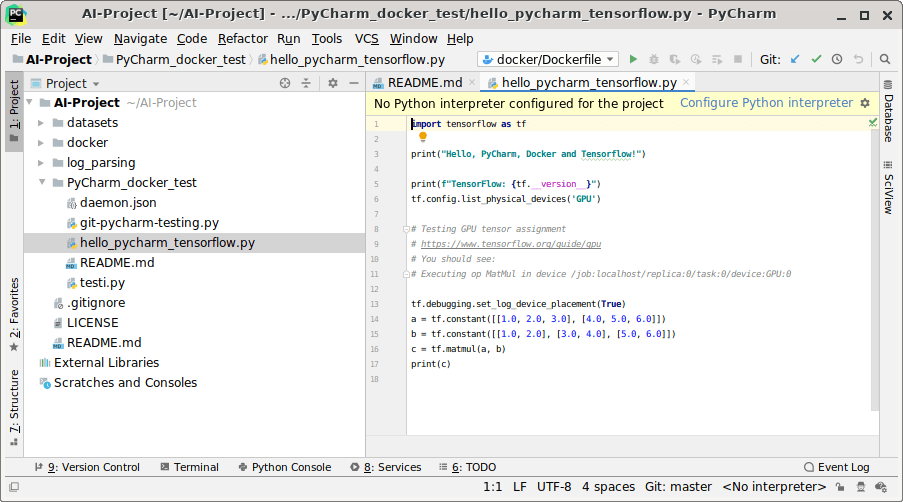Click Run with Coverage icon

click(674, 59)
